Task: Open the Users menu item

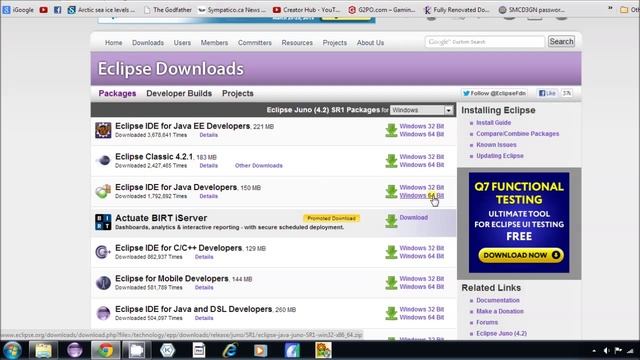Action: point(182,42)
